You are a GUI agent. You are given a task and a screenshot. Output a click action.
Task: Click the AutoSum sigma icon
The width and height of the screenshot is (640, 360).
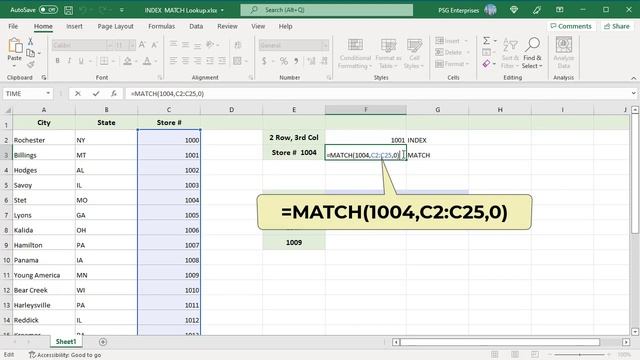pyautogui.click(x=487, y=41)
